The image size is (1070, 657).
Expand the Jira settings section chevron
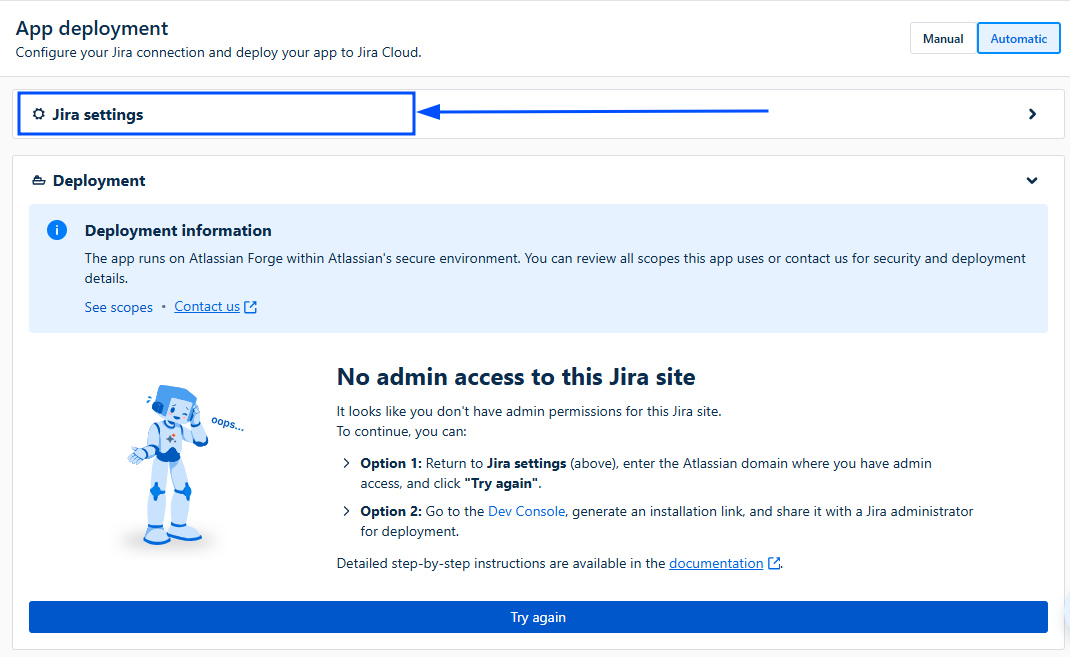tap(1032, 114)
